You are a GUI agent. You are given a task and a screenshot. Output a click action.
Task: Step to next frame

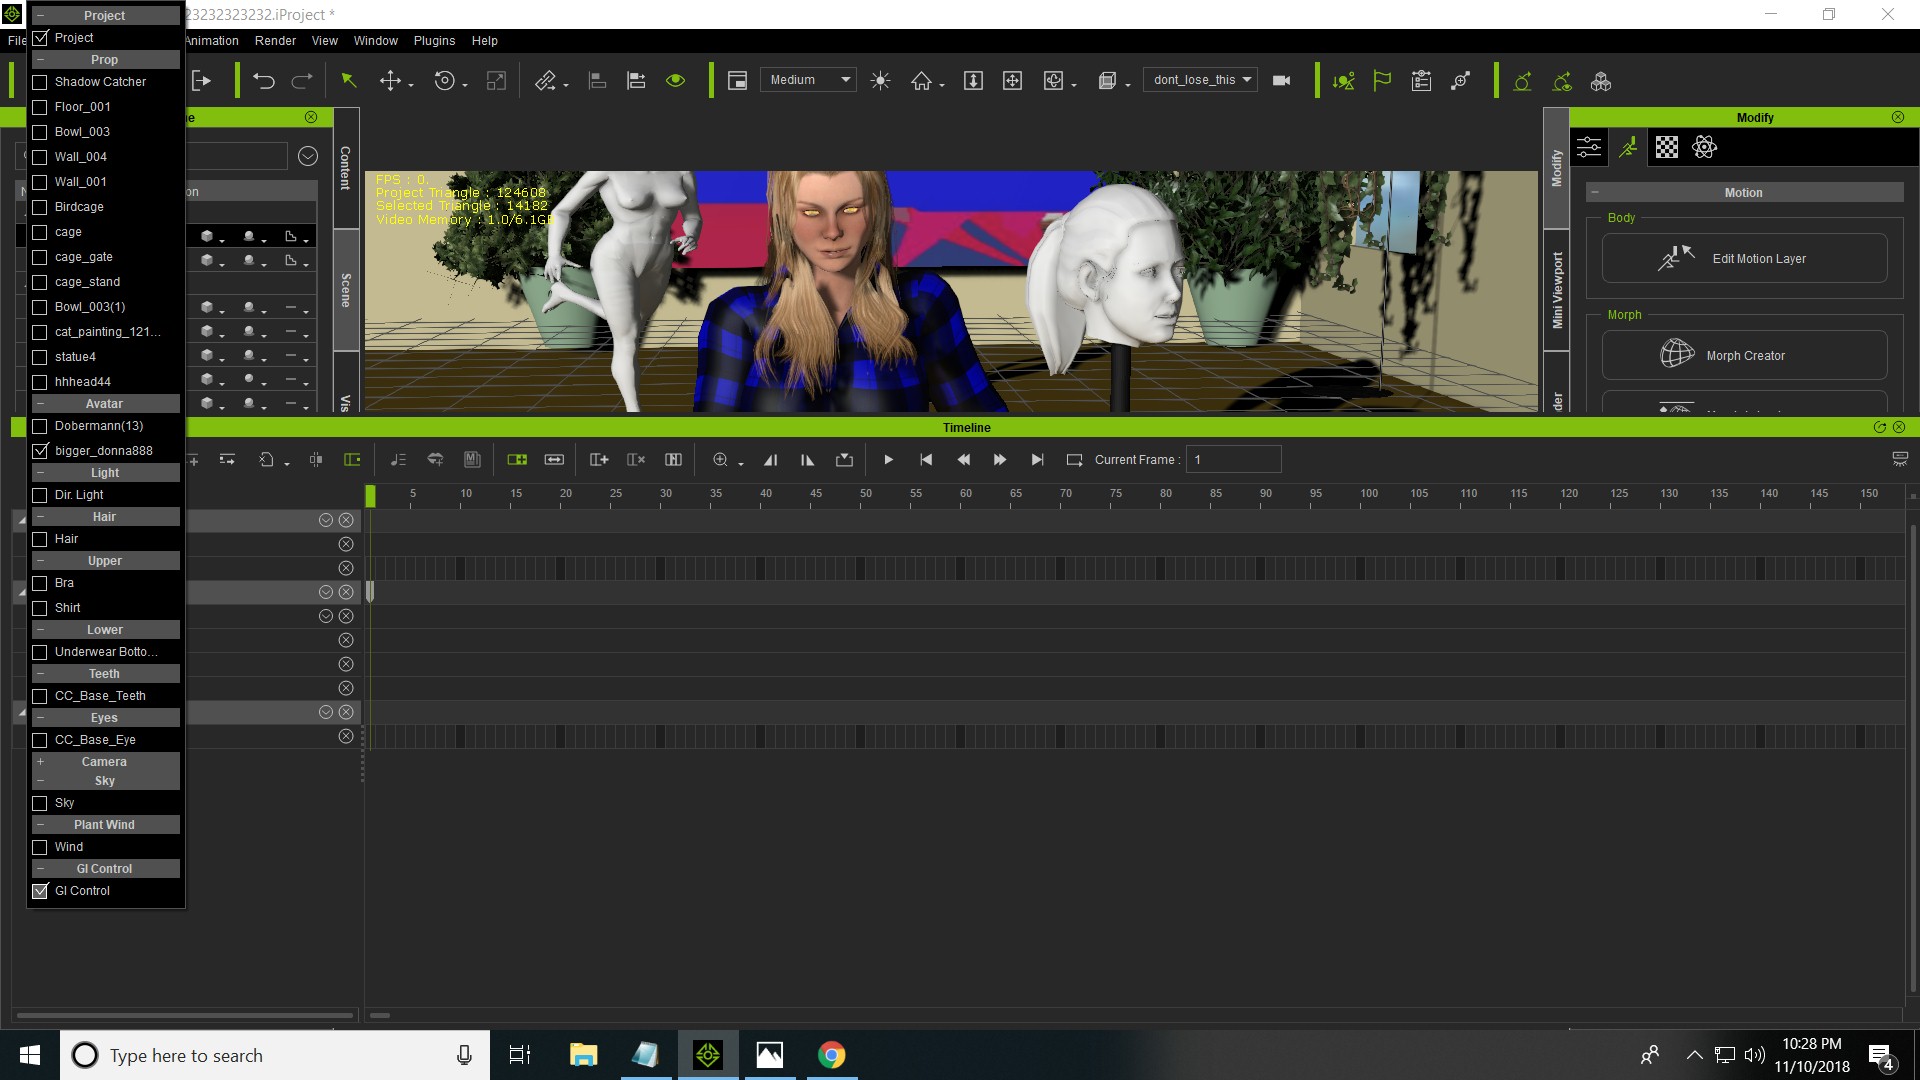1000,460
